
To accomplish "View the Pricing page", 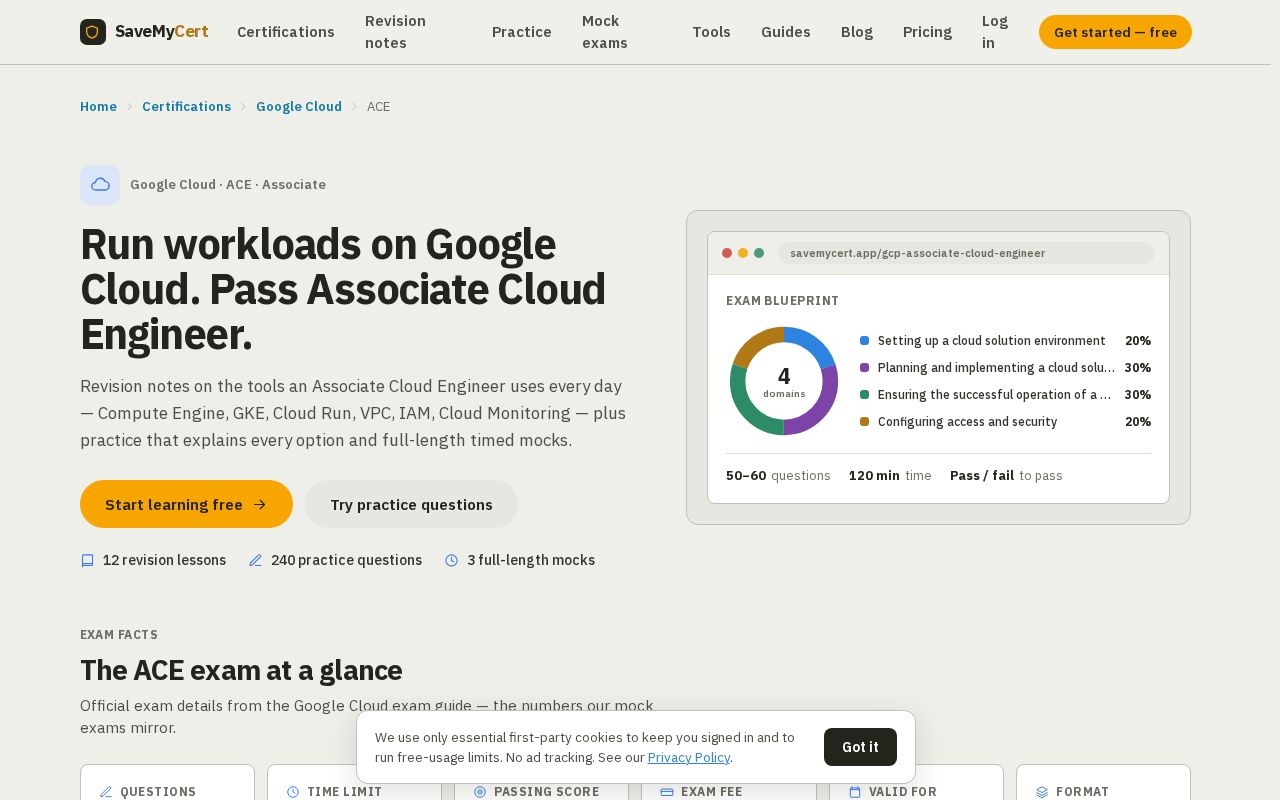I will click(x=927, y=32).
